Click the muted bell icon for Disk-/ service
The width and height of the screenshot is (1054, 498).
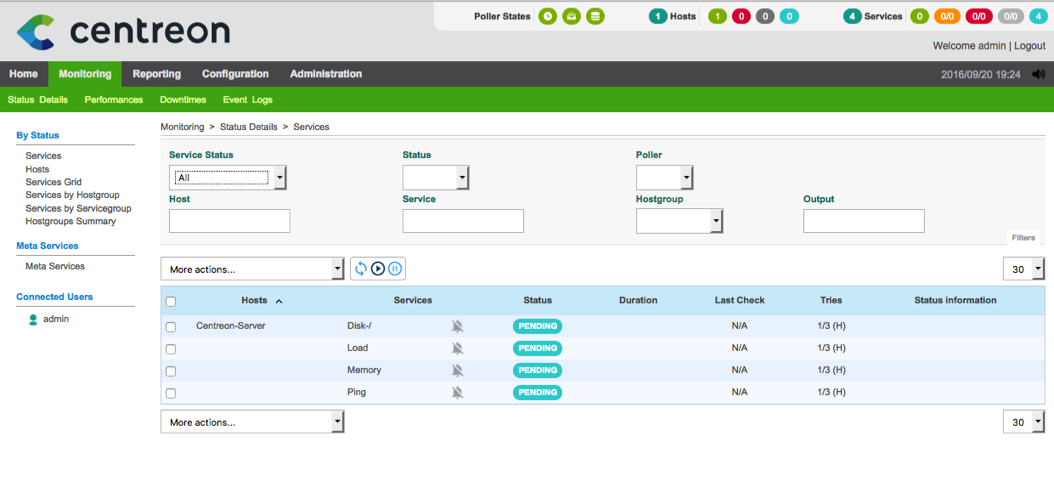[457, 326]
